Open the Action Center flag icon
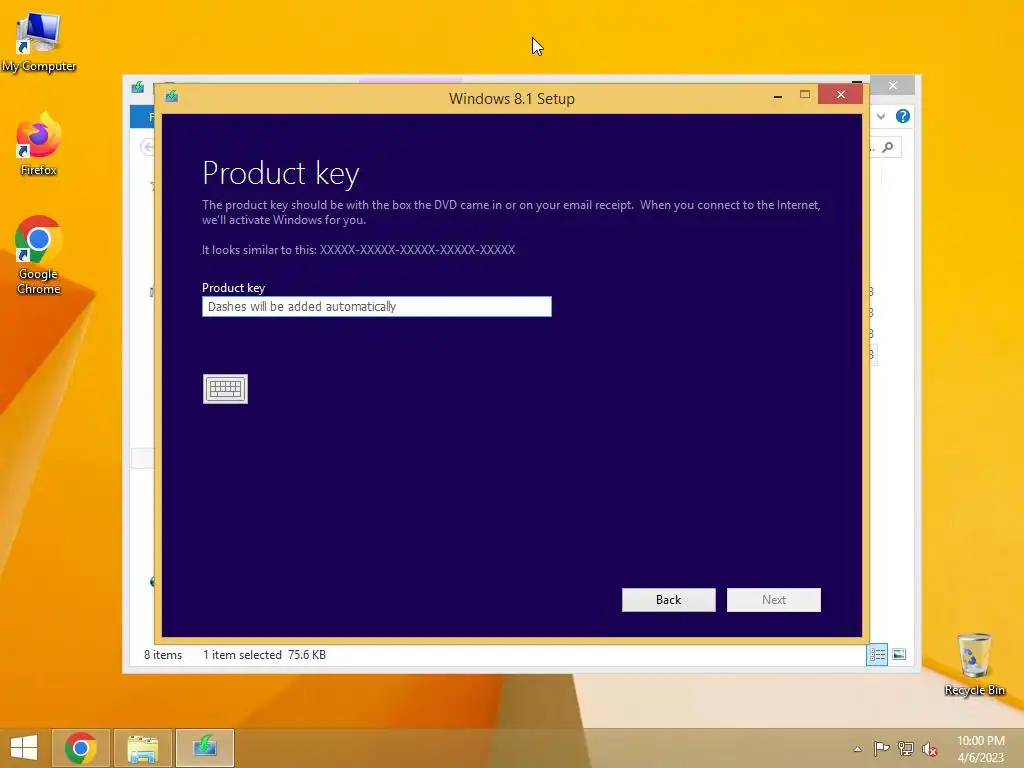 [x=881, y=748]
